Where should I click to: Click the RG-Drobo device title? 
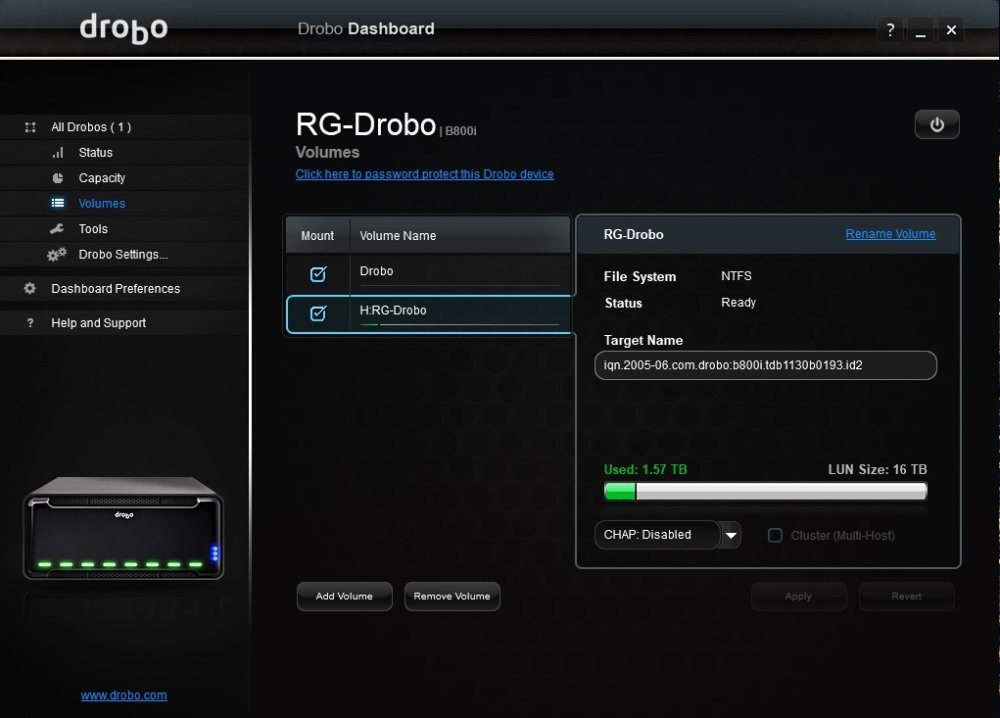(x=366, y=124)
